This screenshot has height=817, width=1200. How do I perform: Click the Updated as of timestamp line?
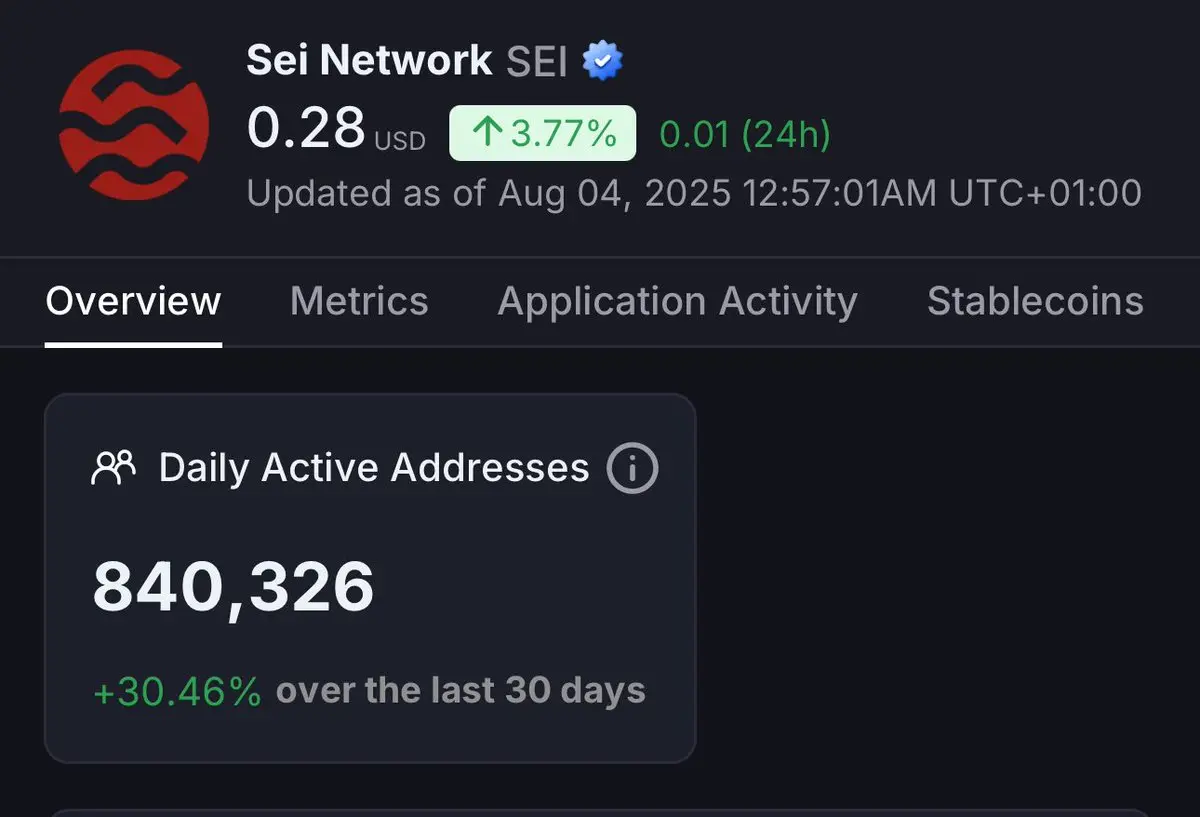coord(694,193)
